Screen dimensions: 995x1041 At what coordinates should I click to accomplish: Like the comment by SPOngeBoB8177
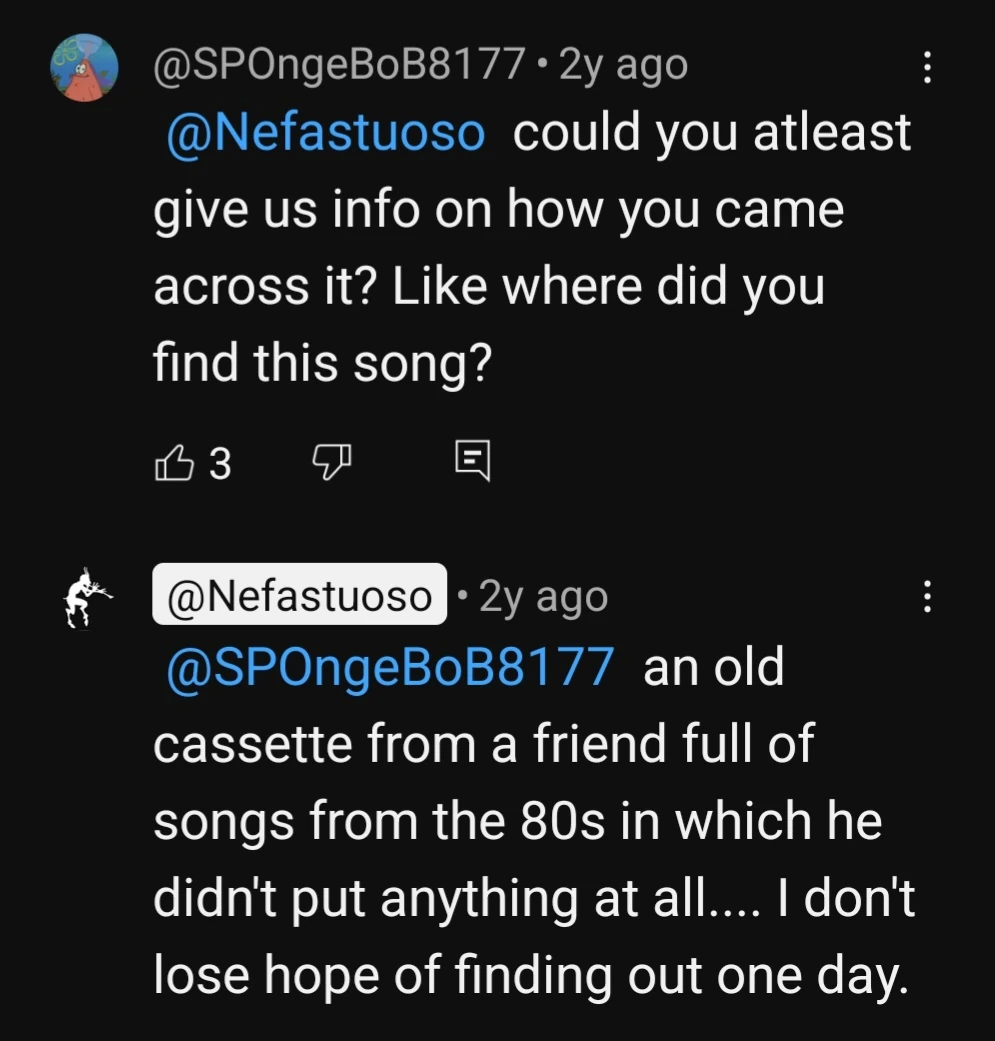coord(174,463)
